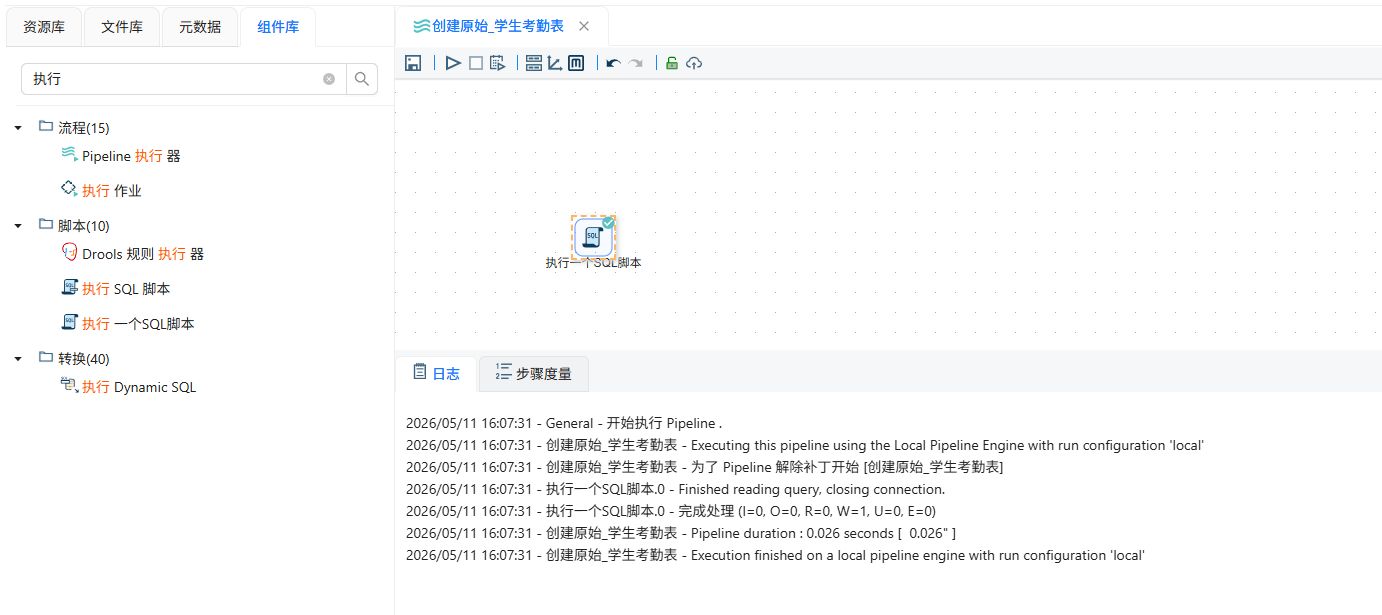
Task: Select the 执行 SQL 脚本 component
Action: pyautogui.click(x=115, y=289)
